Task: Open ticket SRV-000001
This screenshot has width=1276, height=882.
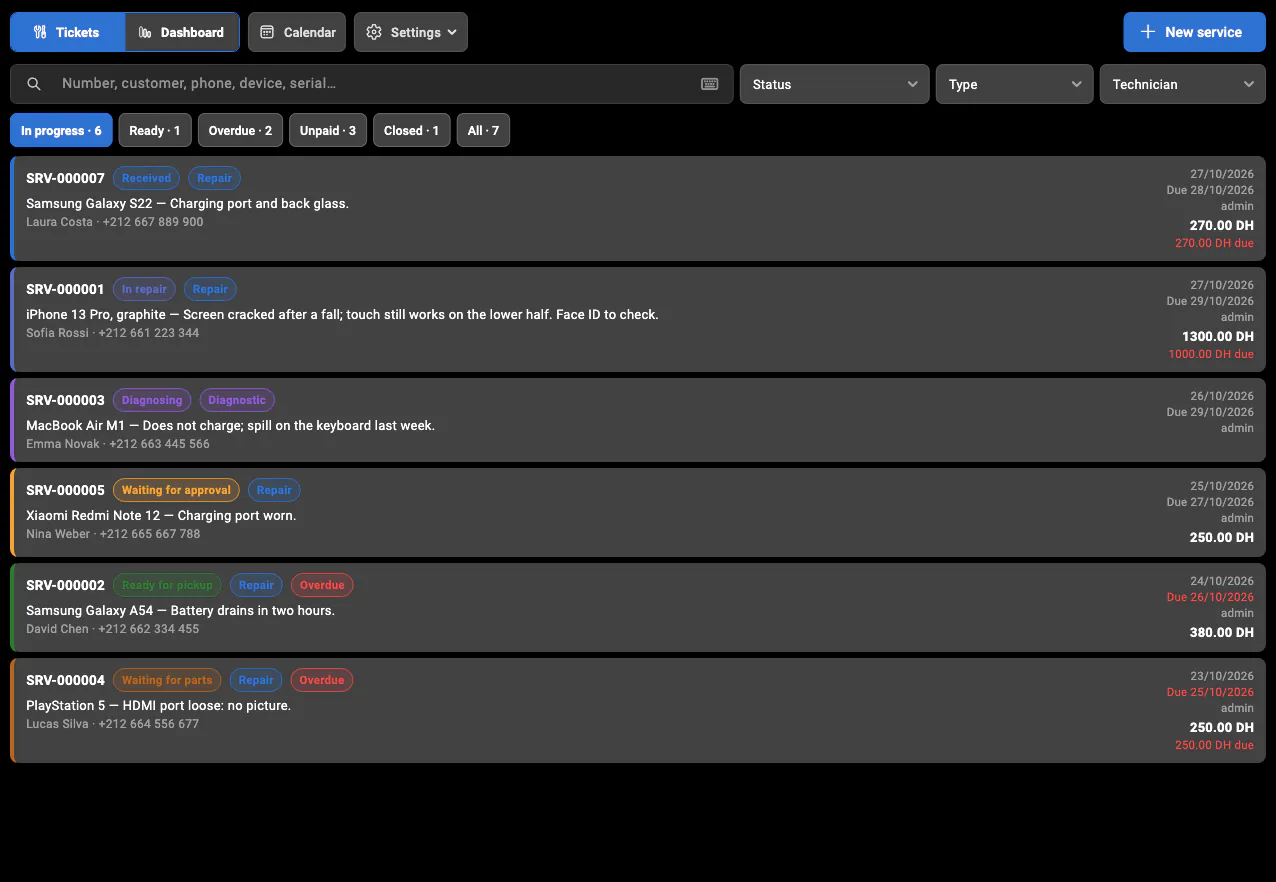Action: pos(638,319)
